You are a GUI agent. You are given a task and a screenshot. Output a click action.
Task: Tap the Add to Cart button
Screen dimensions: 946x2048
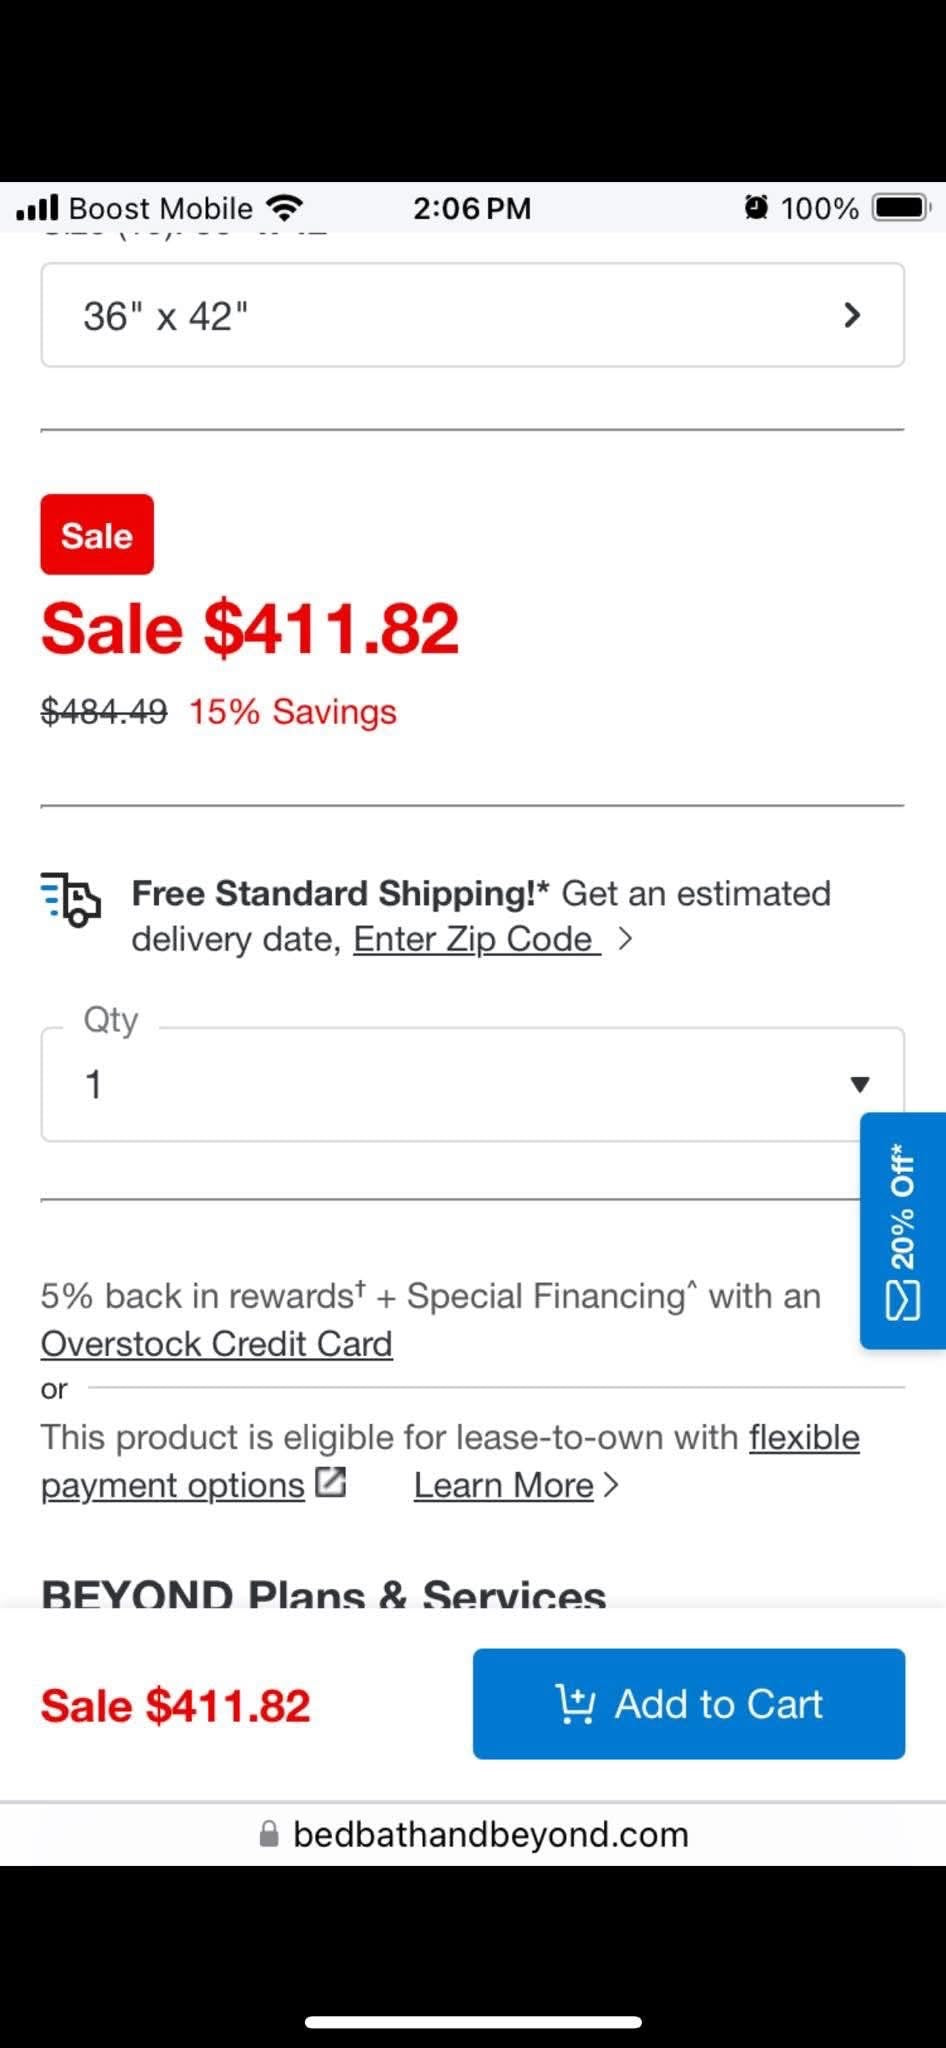point(689,1704)
